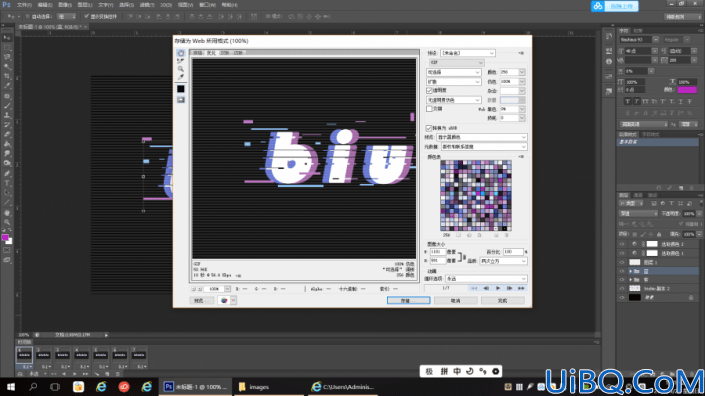This screenshot has height=396, width=705.
Task: Click the magenta text color swatch in Character panel
Action: click(687, 90)
